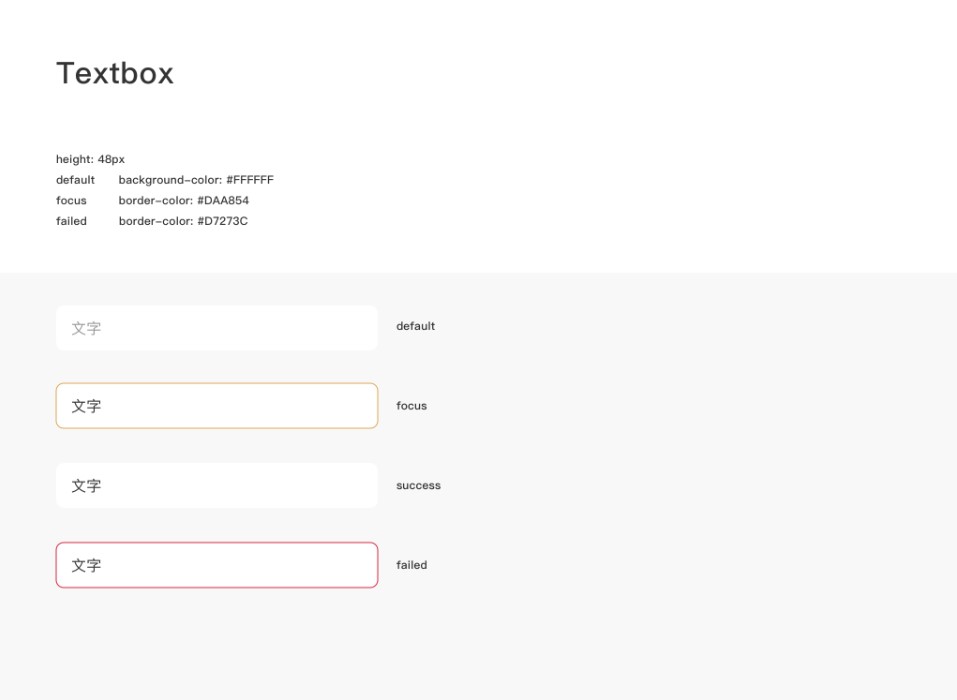The image size is (957, 700).
Task: Click the 文字 text inside the success textbox
Action: pos(86,486)
